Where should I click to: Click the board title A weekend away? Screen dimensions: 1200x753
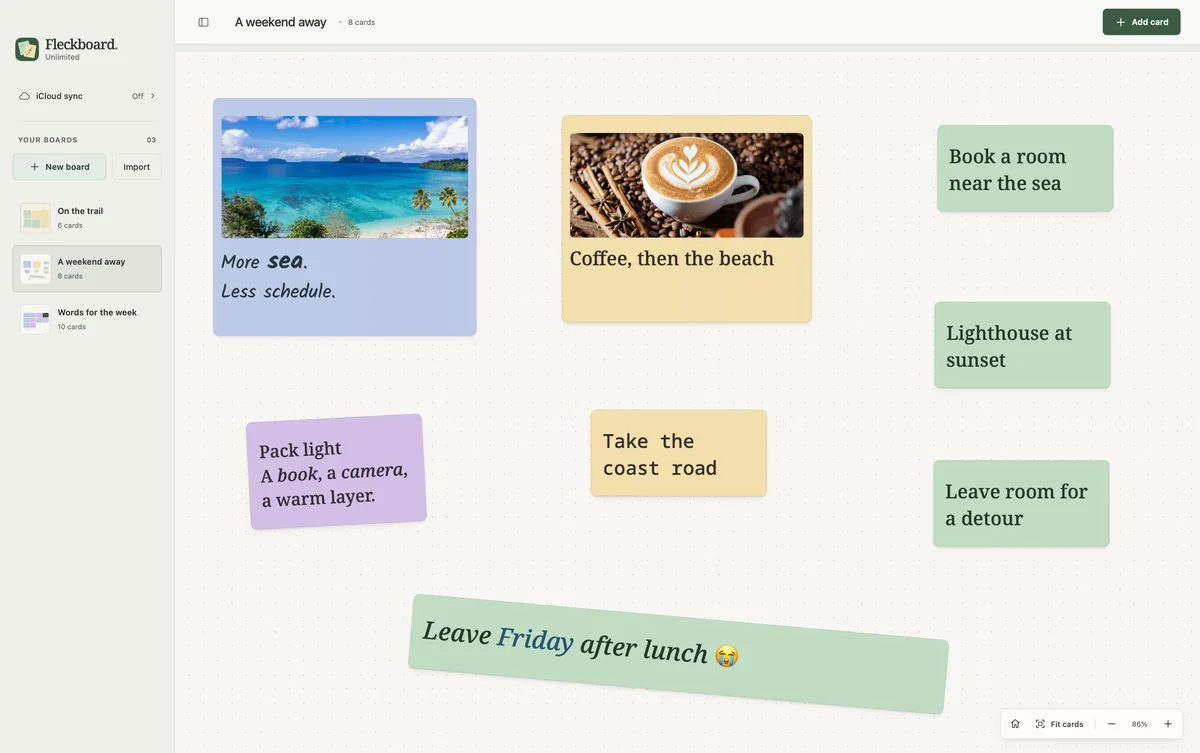280,22
